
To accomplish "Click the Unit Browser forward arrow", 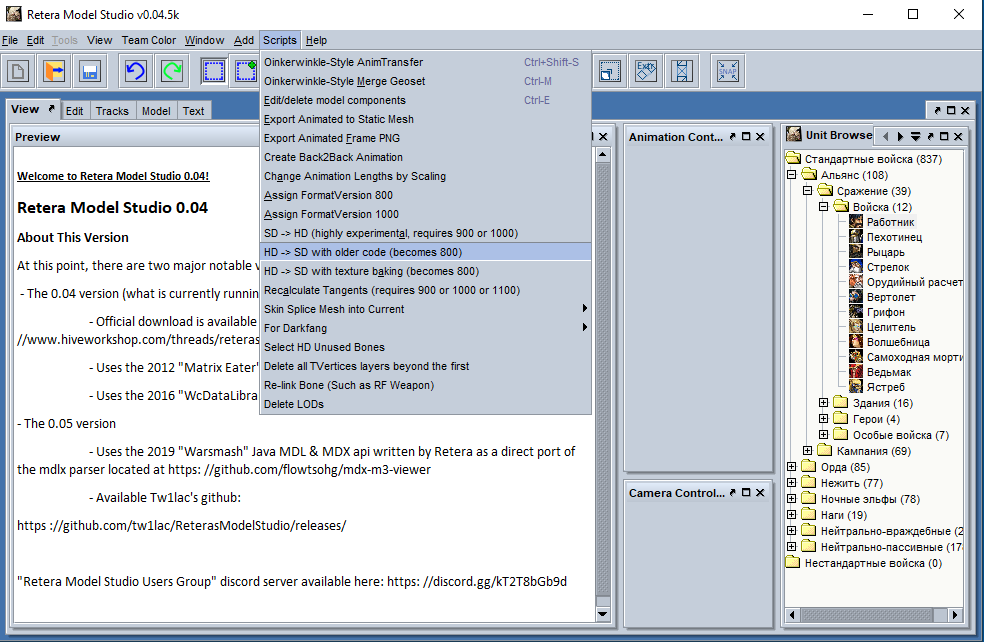I will pos(901,136).
